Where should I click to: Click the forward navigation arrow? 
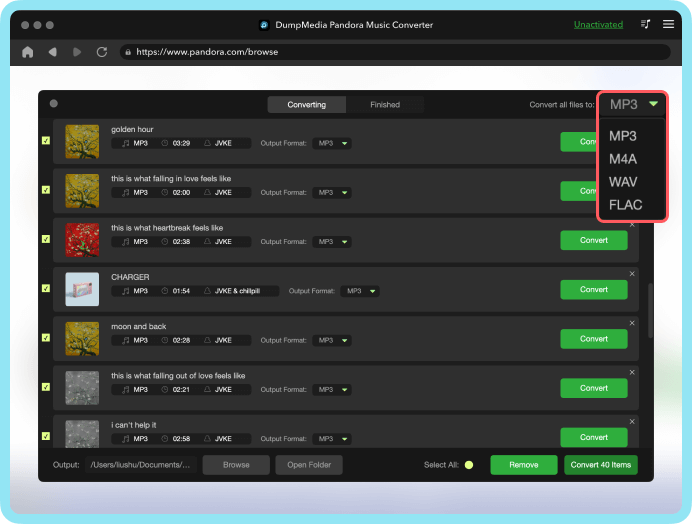[x=77, y=52]
